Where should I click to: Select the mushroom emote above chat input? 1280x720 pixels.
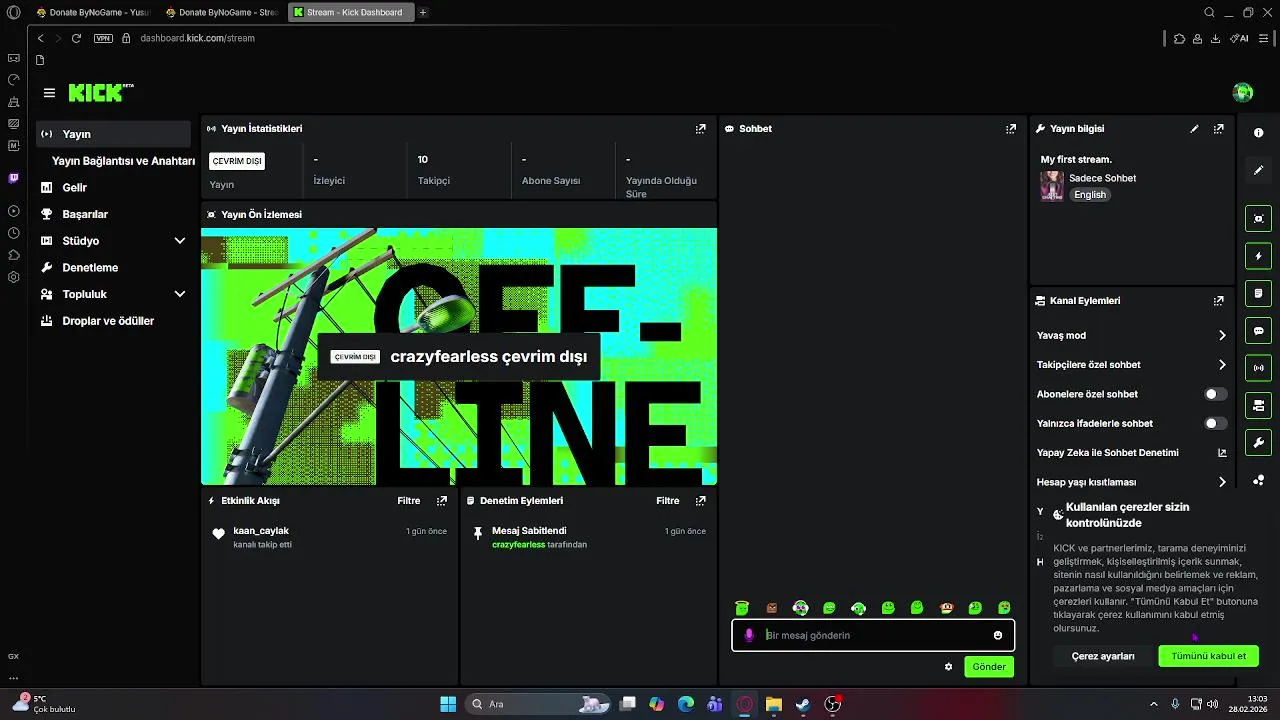946,608
